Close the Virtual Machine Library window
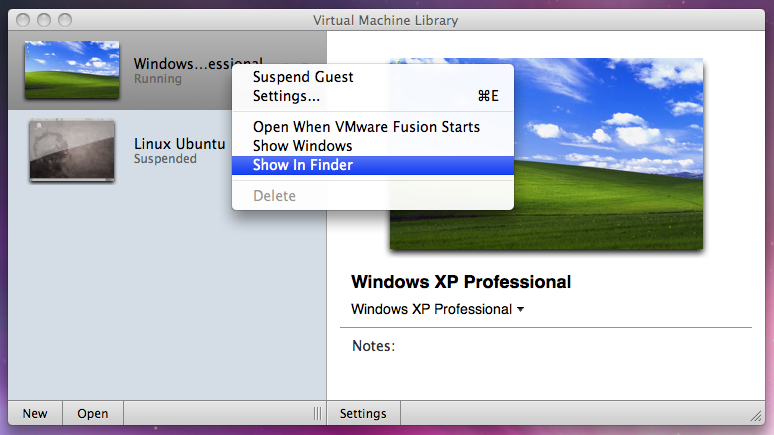This screenshot has width=774, height=435. 23,20
